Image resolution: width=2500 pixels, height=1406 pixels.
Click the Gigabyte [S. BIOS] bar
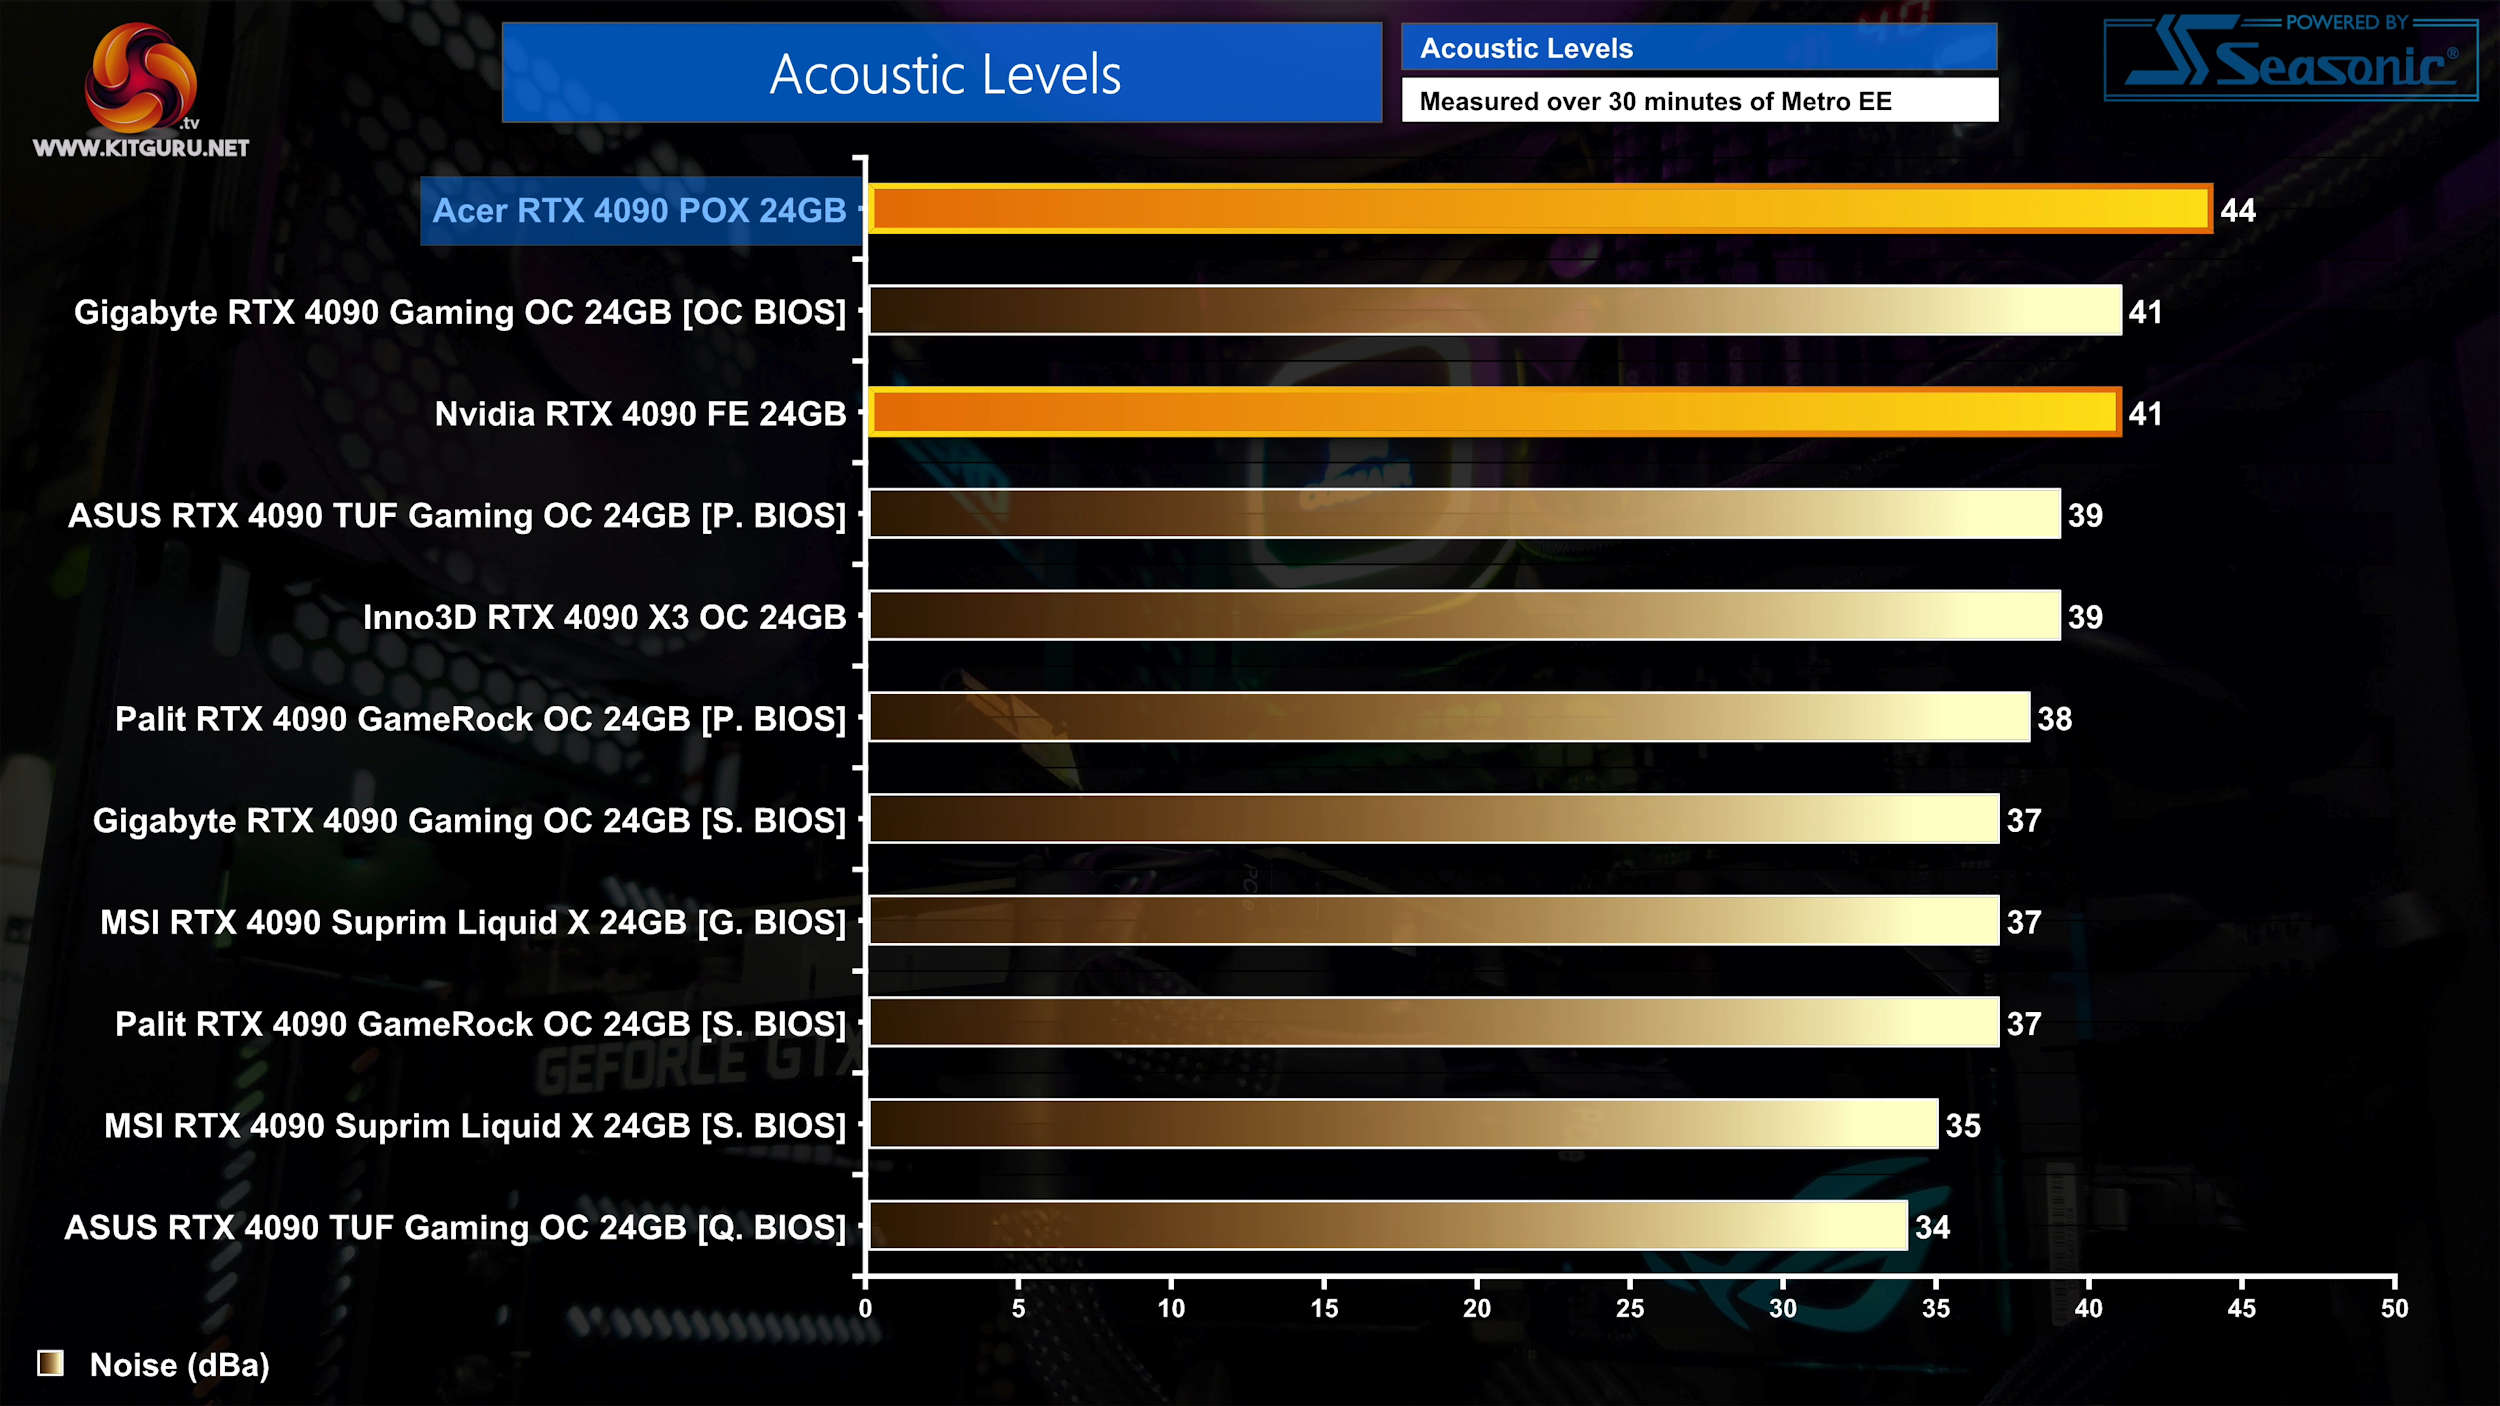click(1433, 819)
